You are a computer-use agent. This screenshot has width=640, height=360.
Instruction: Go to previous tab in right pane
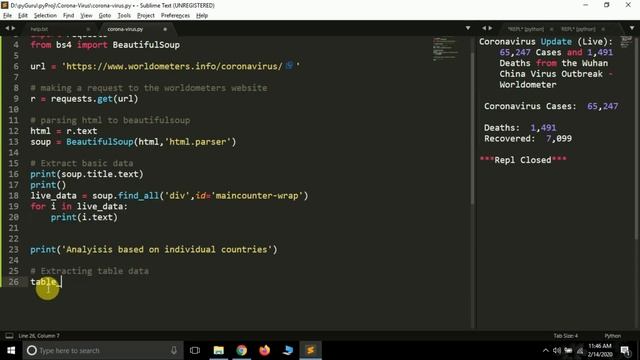pos(484,28)
